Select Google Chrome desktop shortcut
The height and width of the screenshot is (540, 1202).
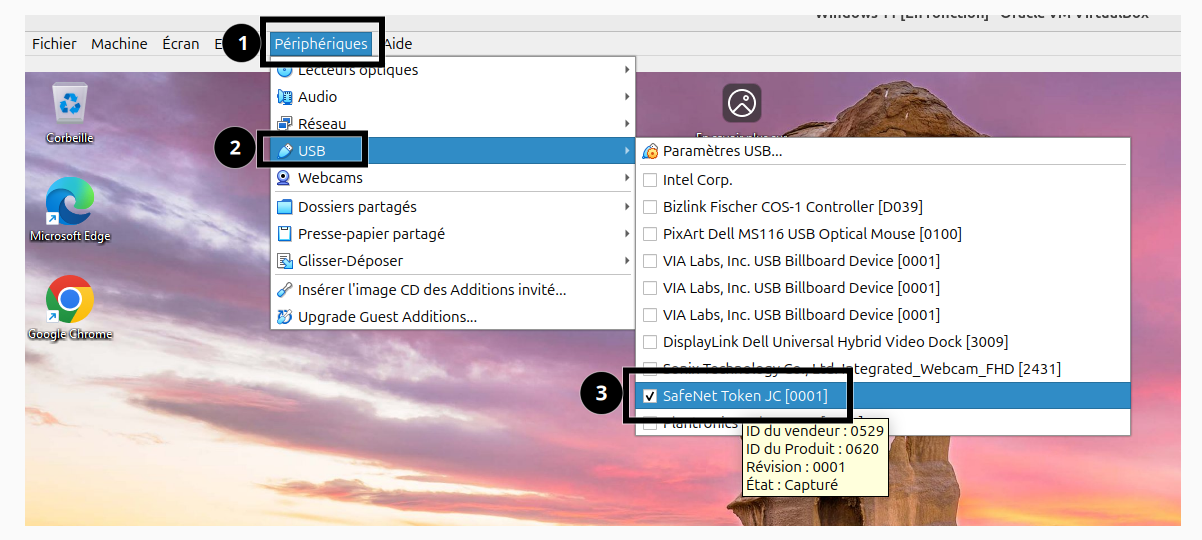pyautogui.click(x=70, y=308)
